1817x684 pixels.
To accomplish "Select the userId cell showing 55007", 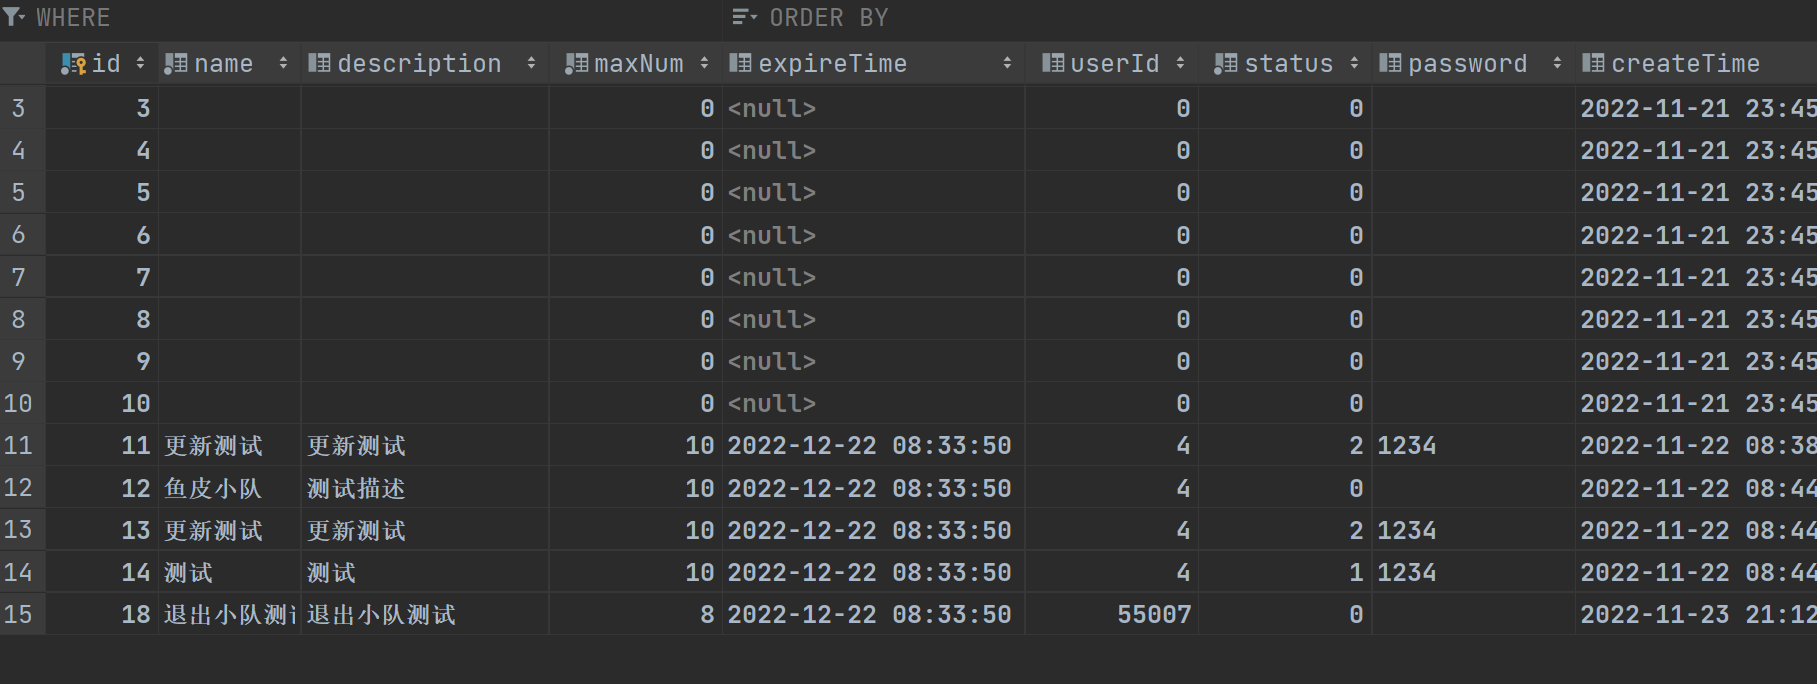I will [x=1153, y=615].
